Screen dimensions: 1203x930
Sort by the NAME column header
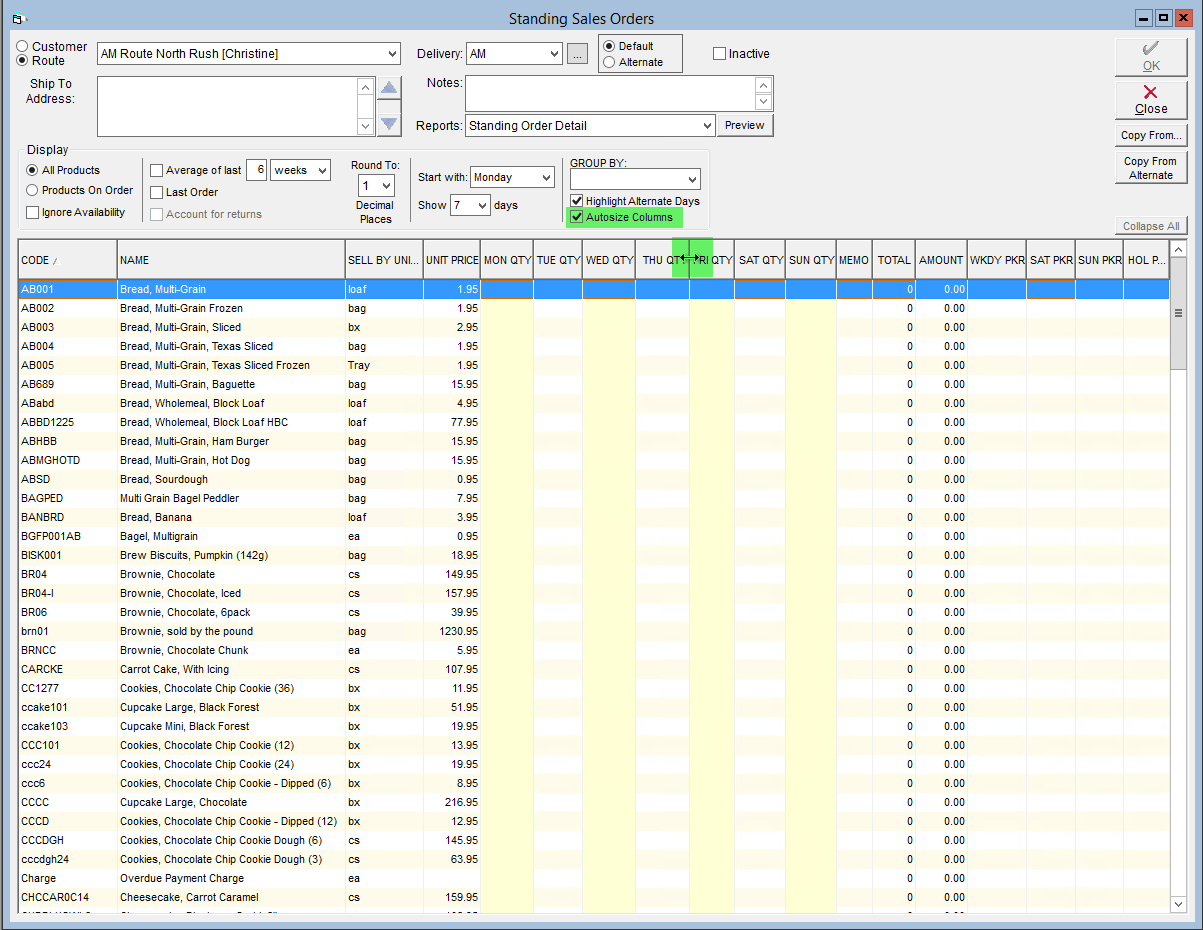pyautogui.click(x=231, y=260)
